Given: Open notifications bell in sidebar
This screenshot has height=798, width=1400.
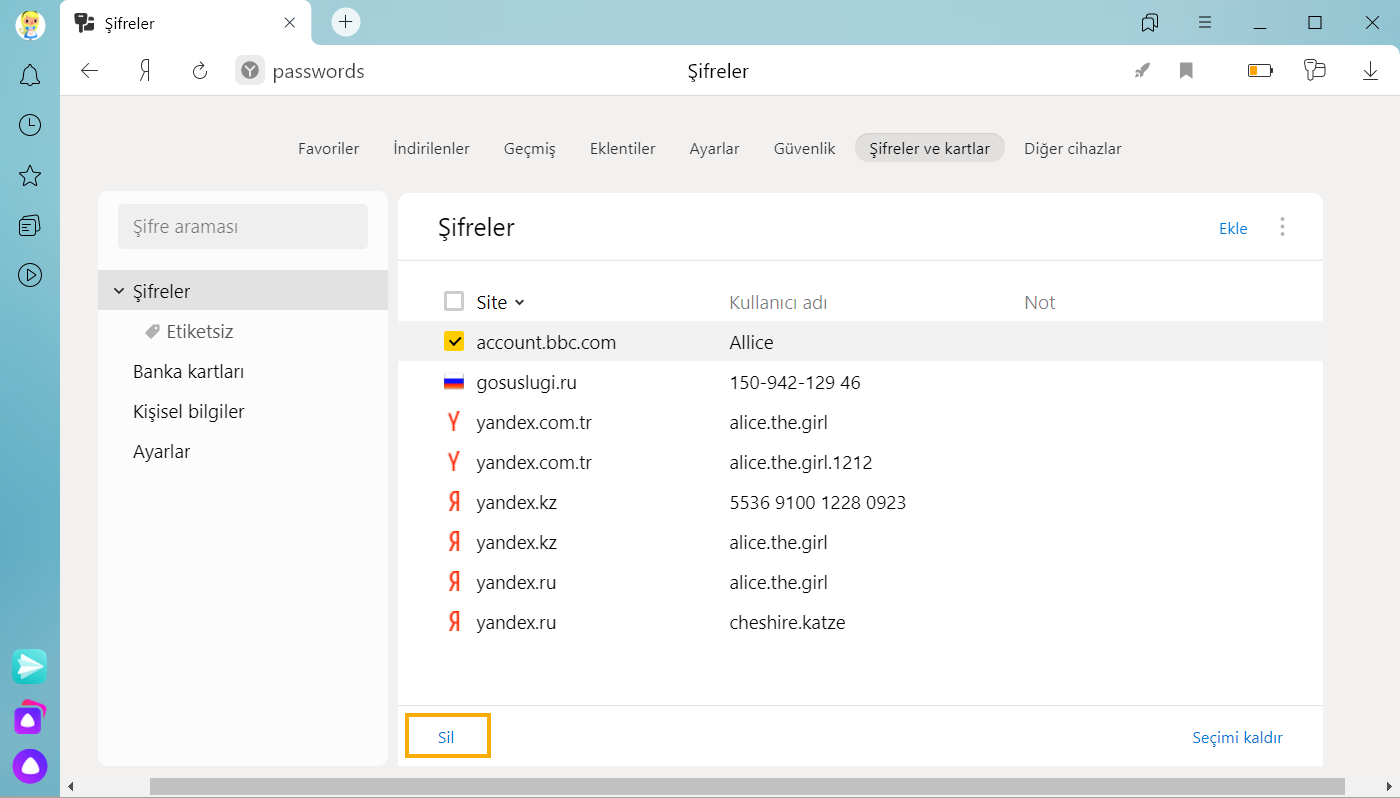Looking at the screenshot, I should tap(30, 75).
